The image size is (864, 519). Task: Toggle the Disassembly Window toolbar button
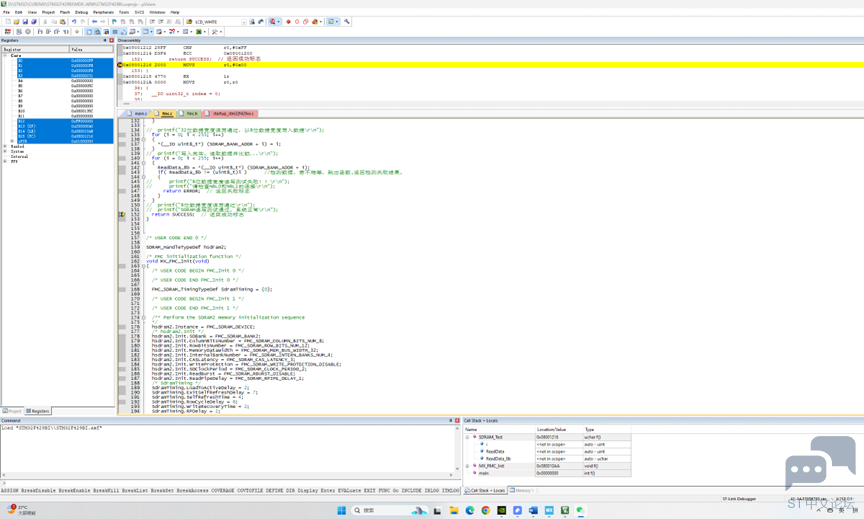tap(97, 31)
